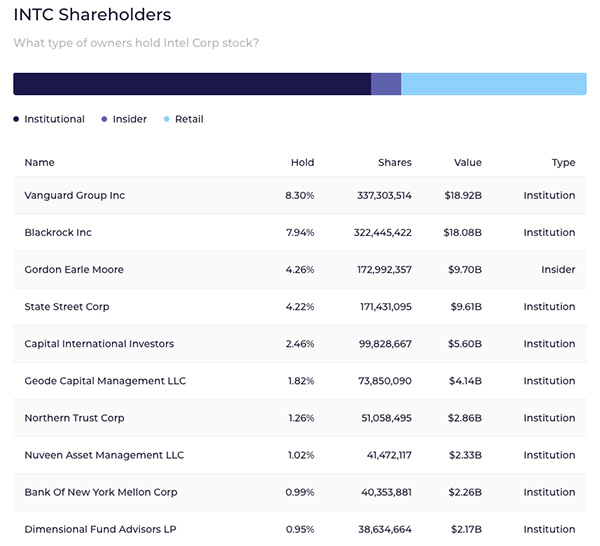This screenshot has height=546, width=600.
Task: Click the Value column header
Action: click(468, 162)
